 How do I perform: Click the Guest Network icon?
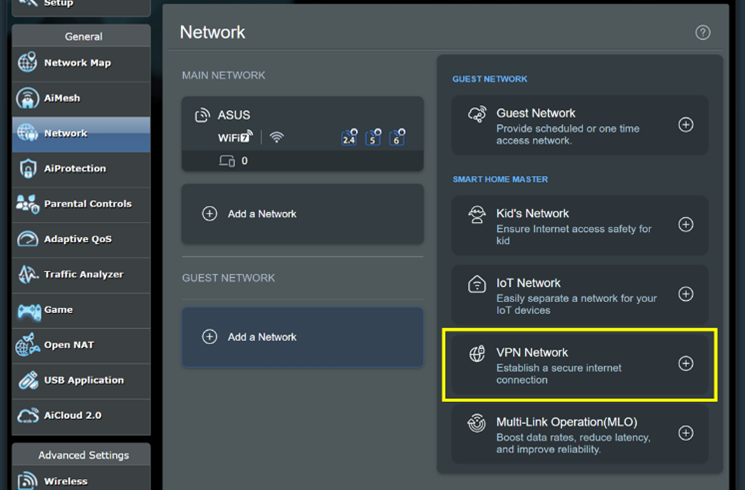point(477,116)
